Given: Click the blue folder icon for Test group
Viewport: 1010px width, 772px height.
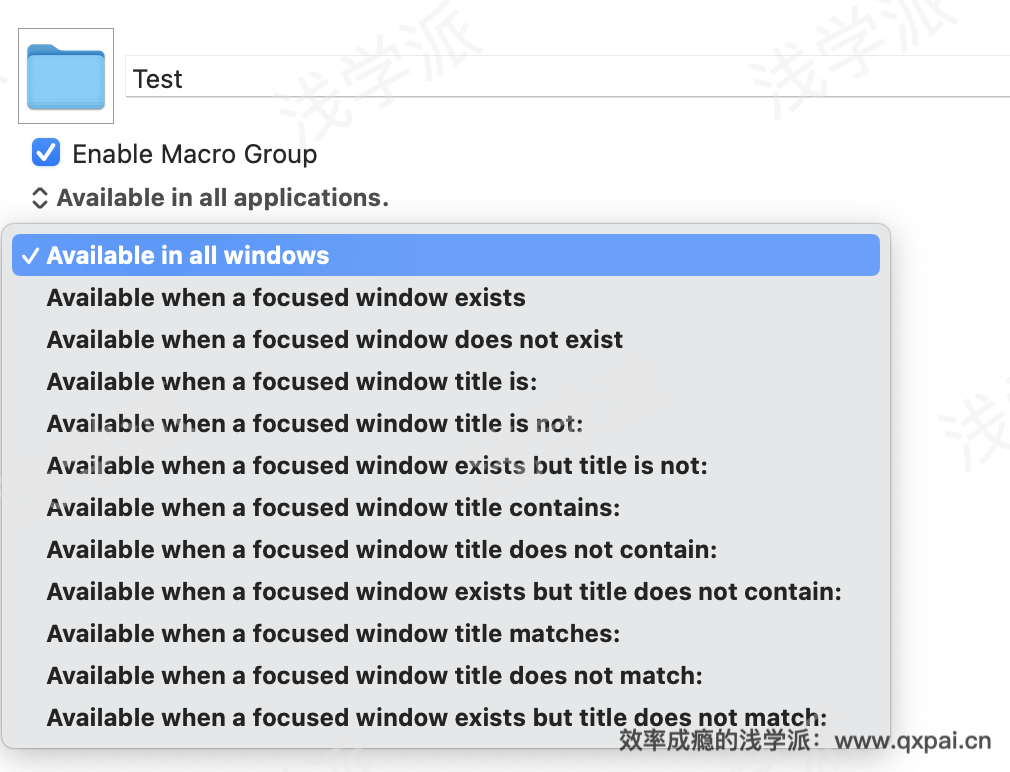Looking at the screenshot, I should point(66,76).
